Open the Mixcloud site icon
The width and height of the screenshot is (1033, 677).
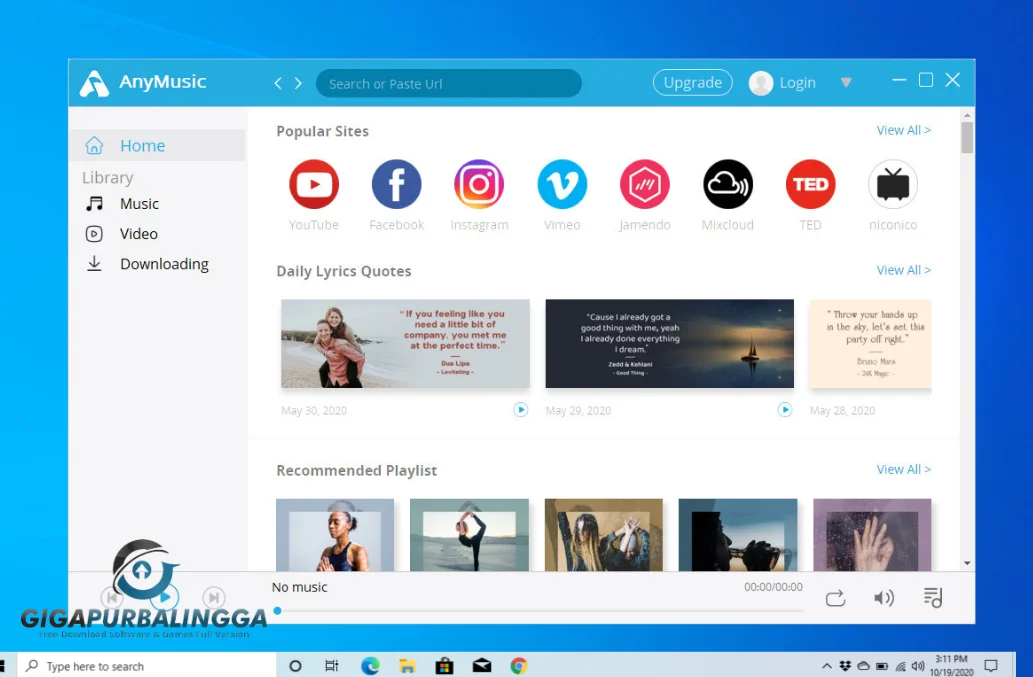tap(727, 184)
